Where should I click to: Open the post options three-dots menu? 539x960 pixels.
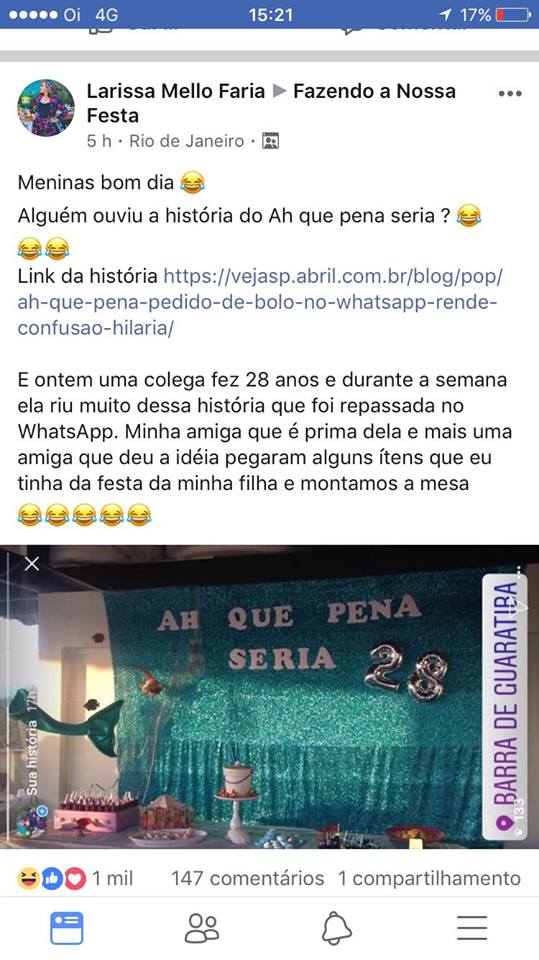510,94
